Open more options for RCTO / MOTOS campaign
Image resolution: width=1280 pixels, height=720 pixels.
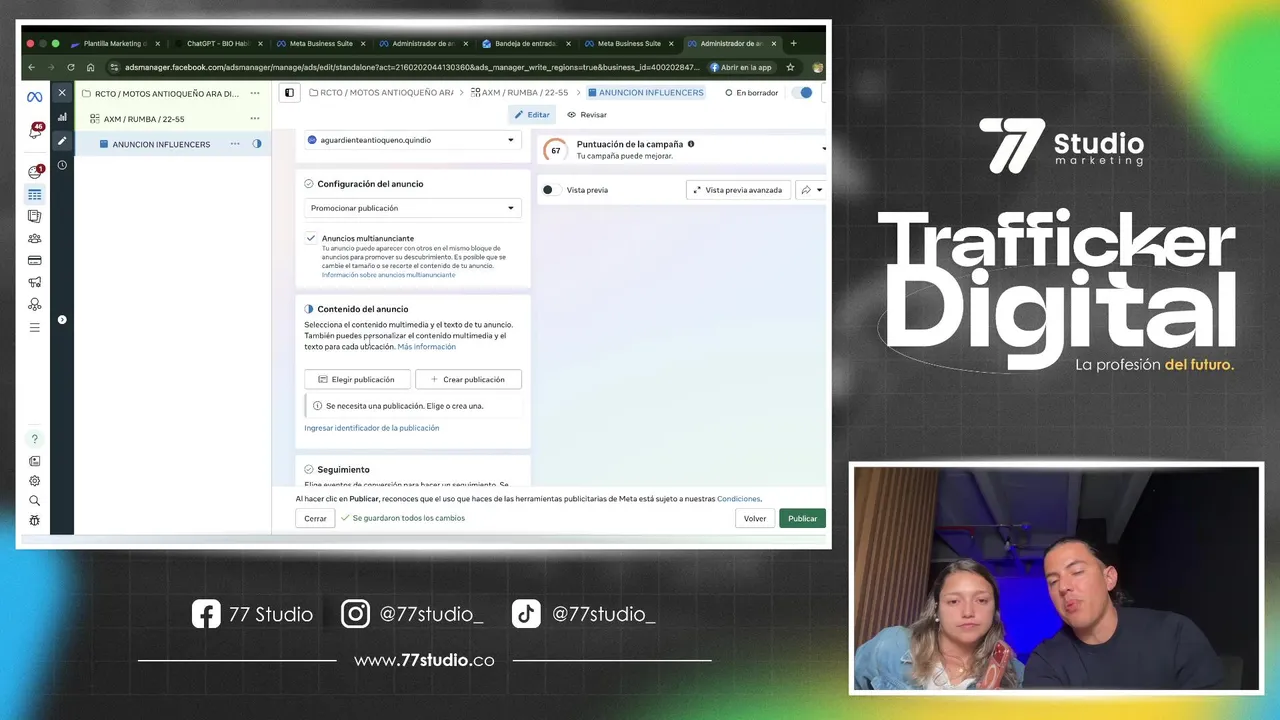tap(255, 93)
